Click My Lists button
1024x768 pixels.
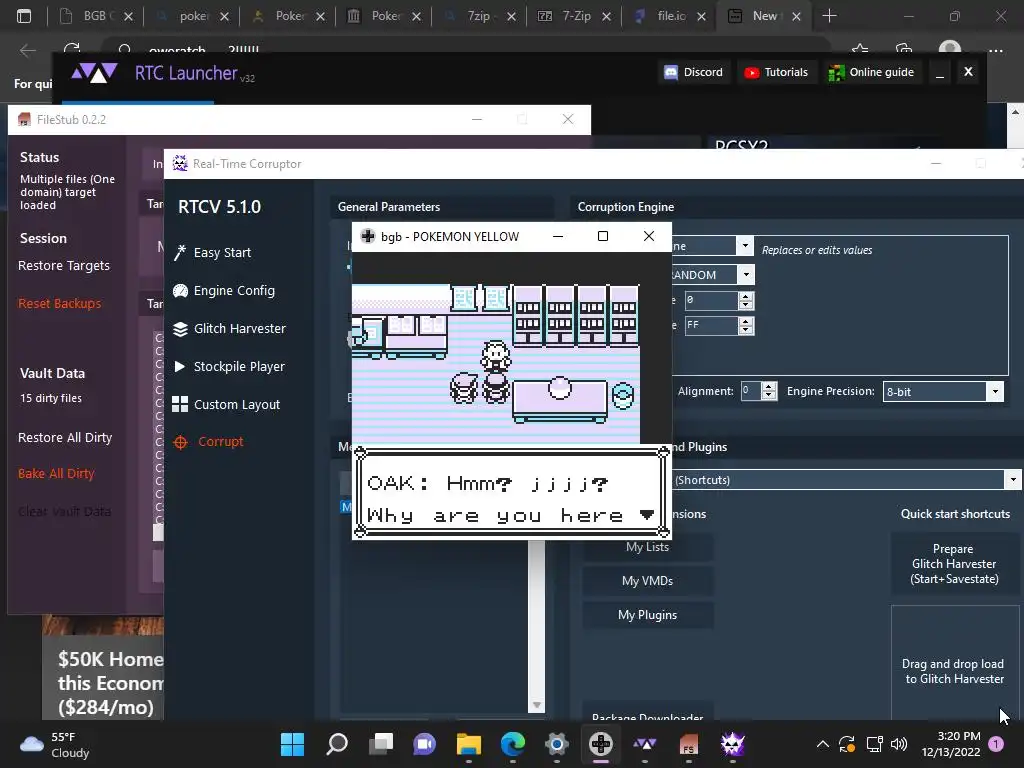click(x=647, y=547)
